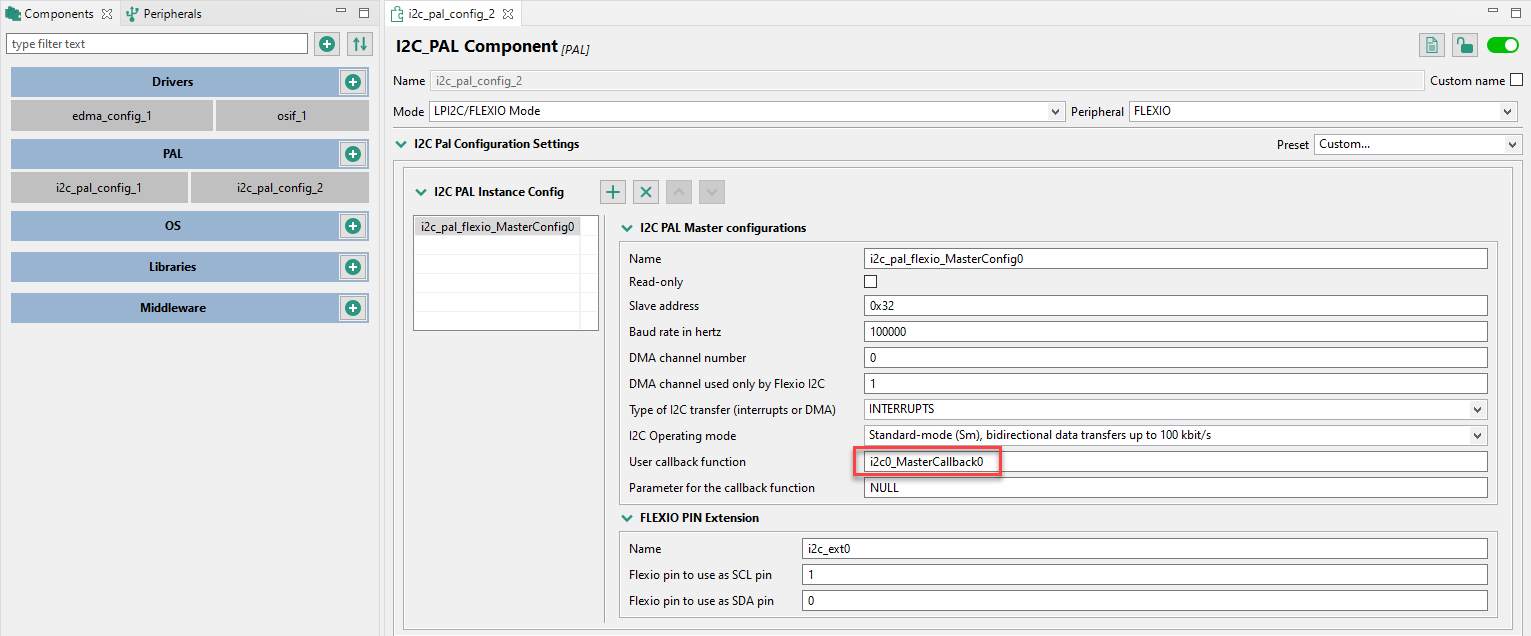Screen dimensions: 1531x636
Task: Click the Flexio SDA pin field
Action: [1146, 601]
